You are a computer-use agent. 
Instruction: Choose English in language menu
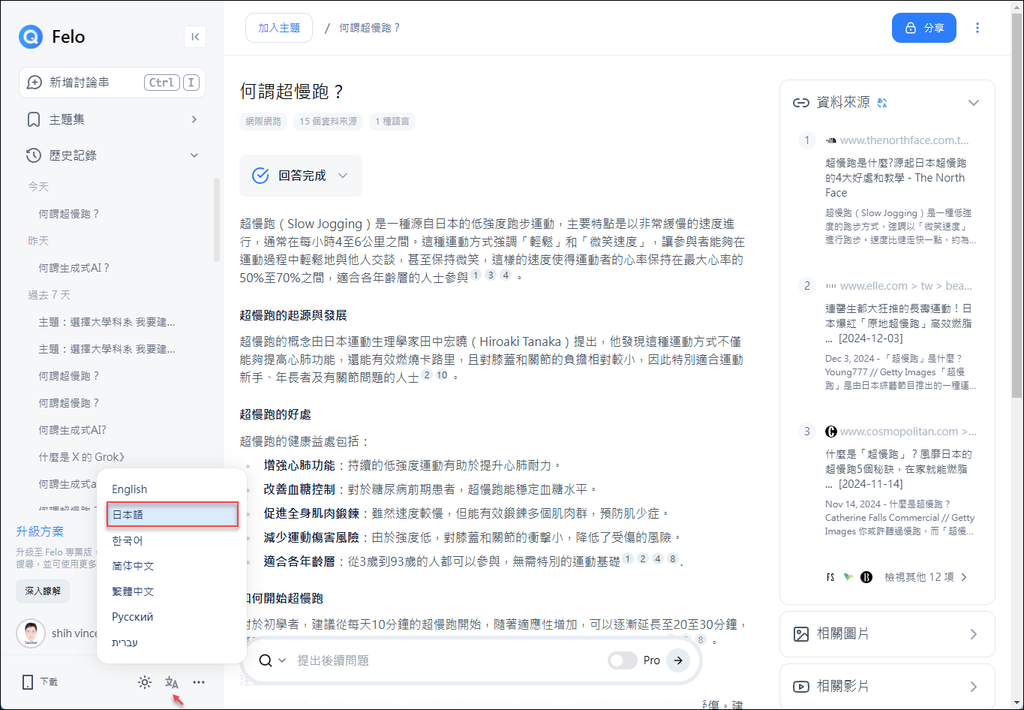pos(129,489)
